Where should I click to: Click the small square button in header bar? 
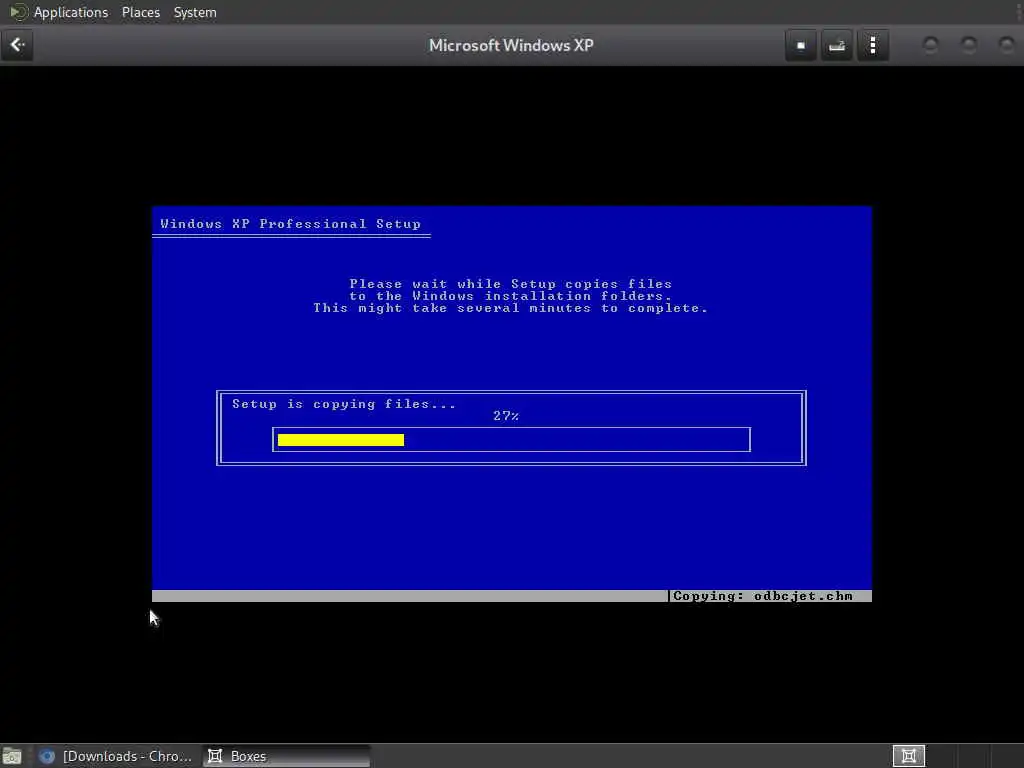tap(801, 45)
